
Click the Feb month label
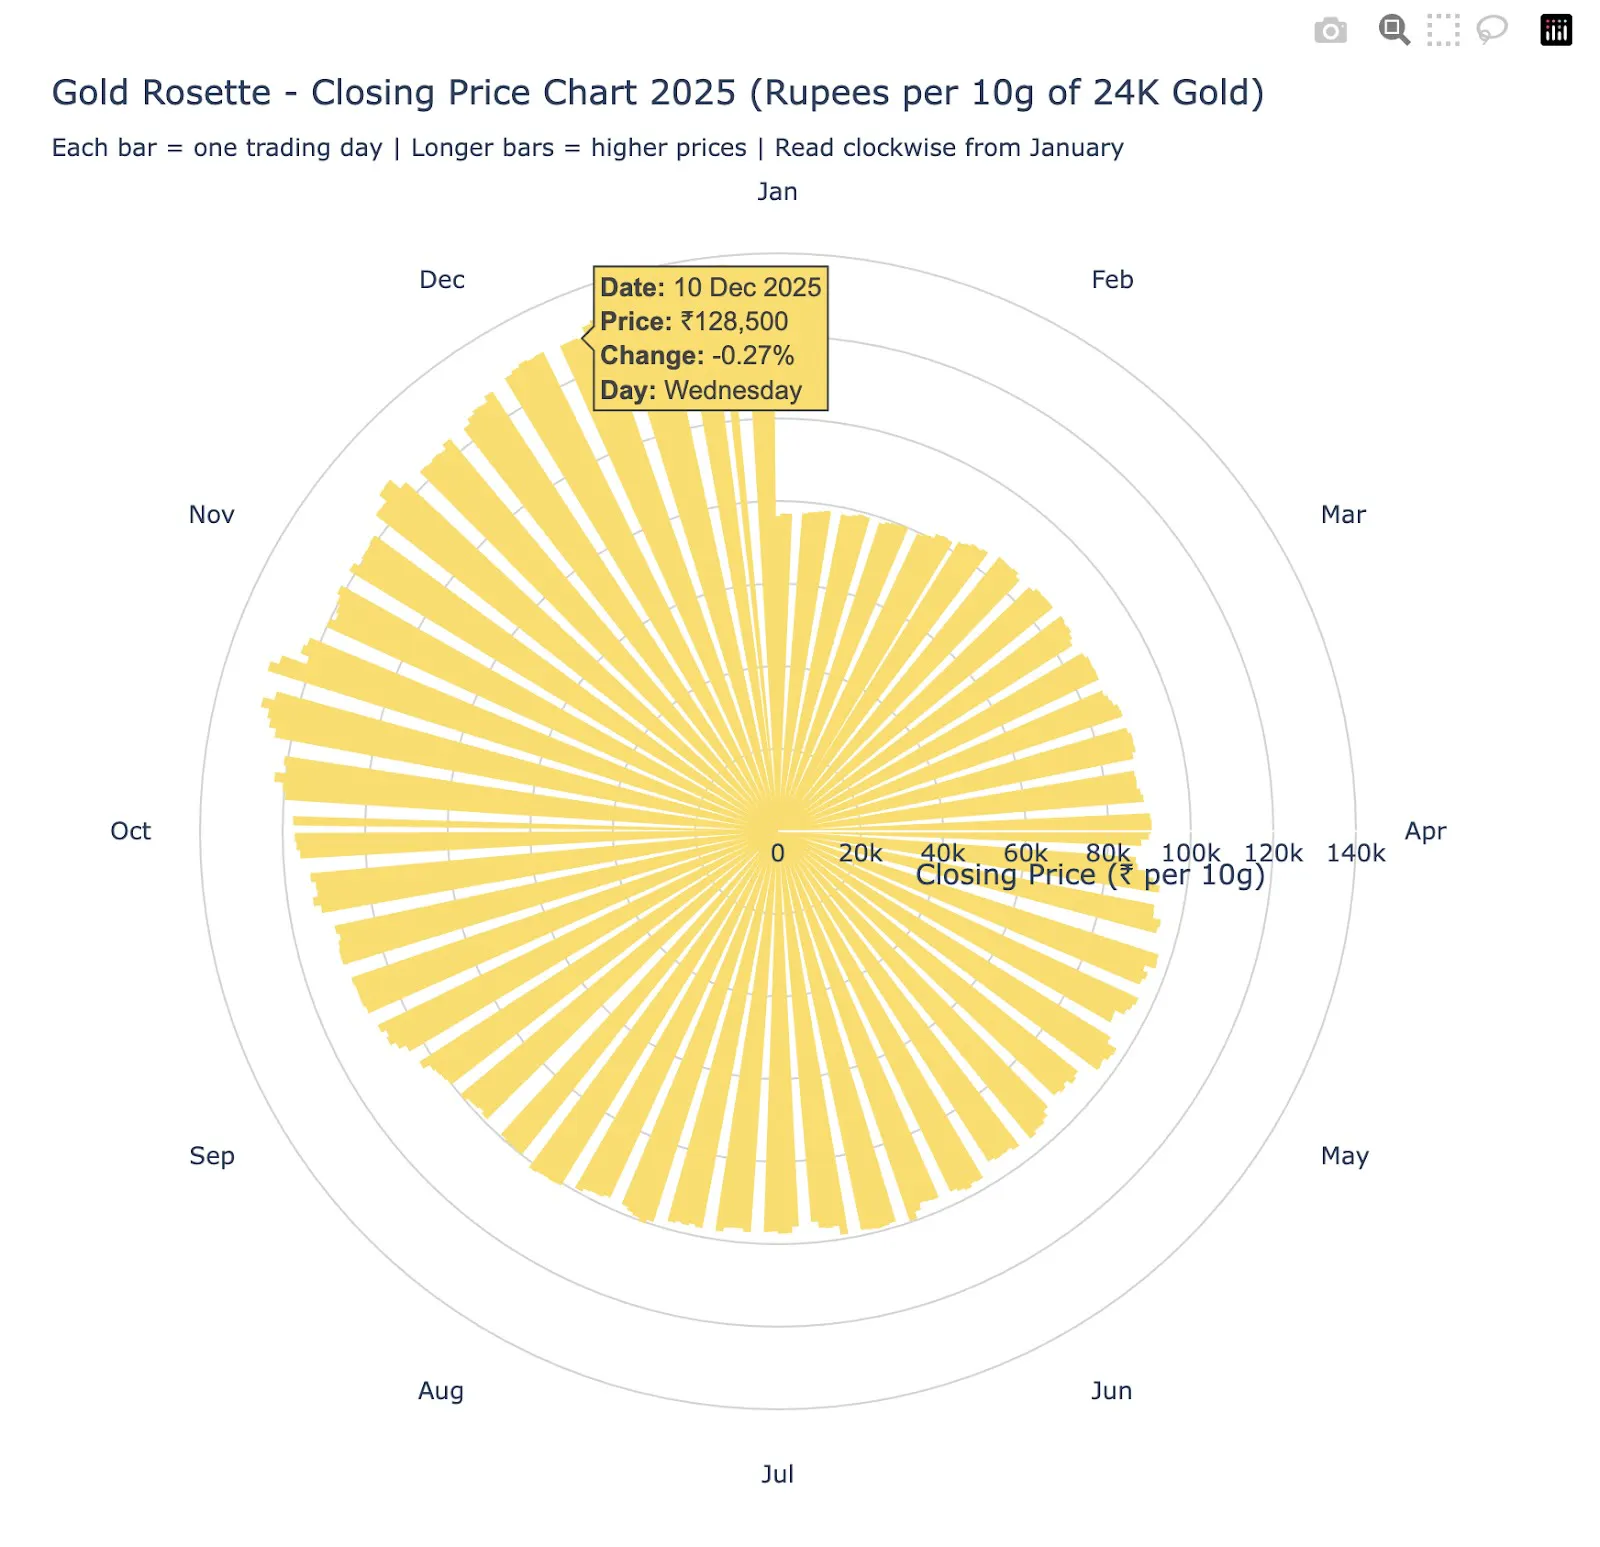1113,280
